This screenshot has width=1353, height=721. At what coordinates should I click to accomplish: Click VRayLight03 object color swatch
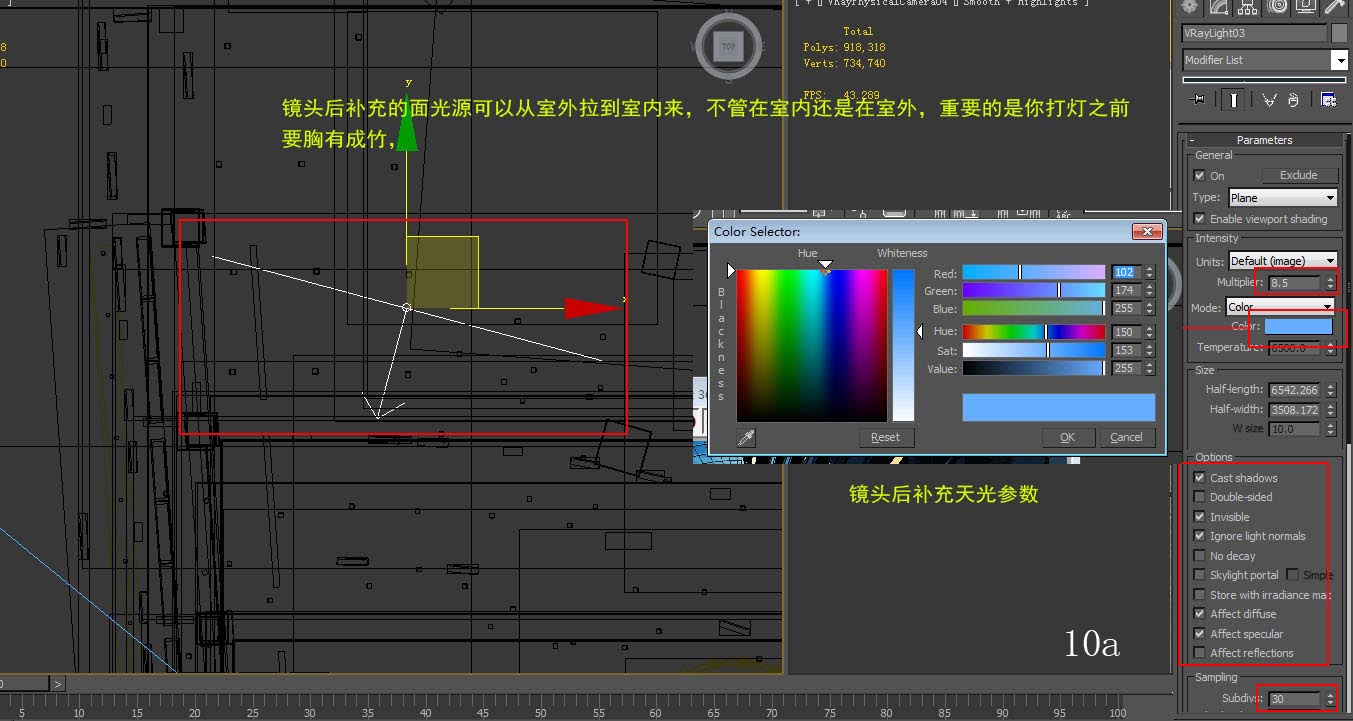click(1341, 33)
